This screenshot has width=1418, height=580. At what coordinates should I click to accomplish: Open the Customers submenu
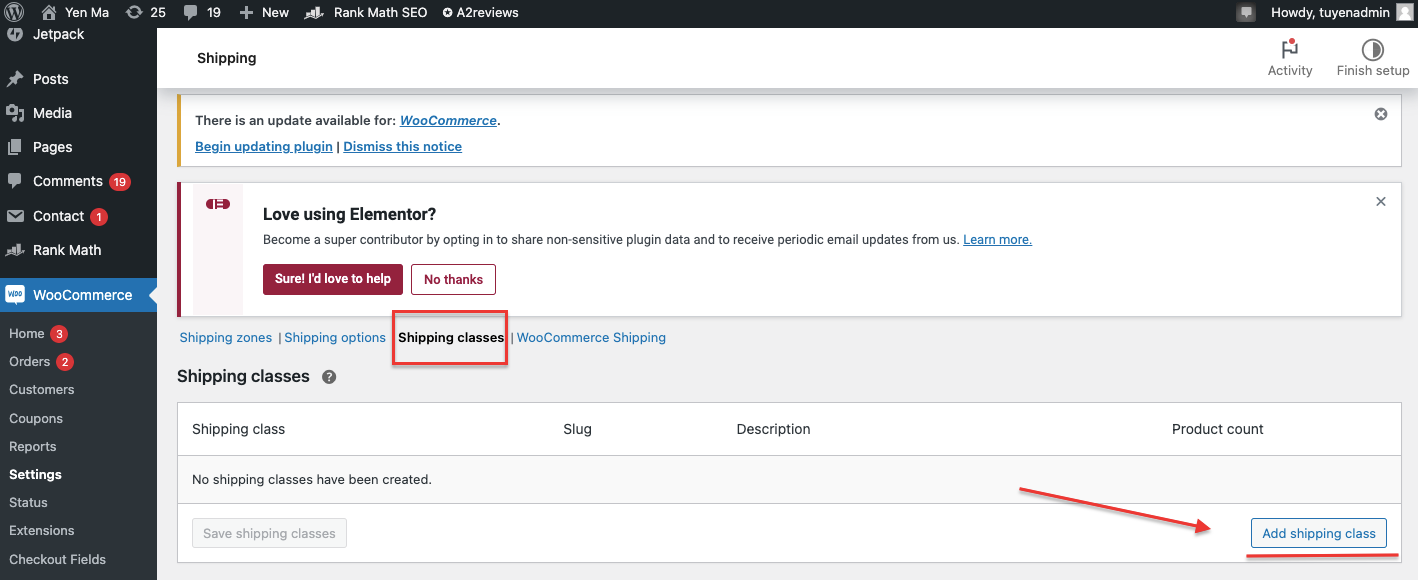(x=42, y=389)
